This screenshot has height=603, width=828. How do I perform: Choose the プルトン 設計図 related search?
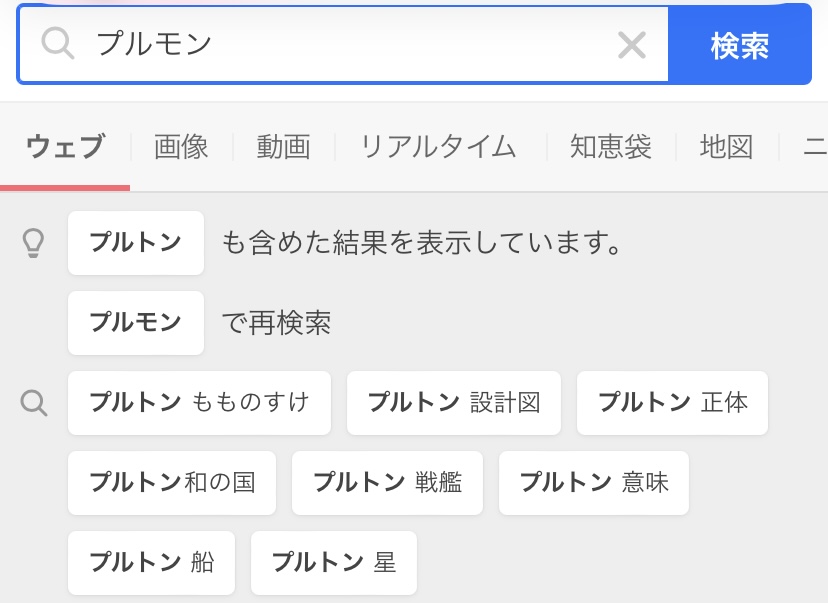click(x=454, y=403)
